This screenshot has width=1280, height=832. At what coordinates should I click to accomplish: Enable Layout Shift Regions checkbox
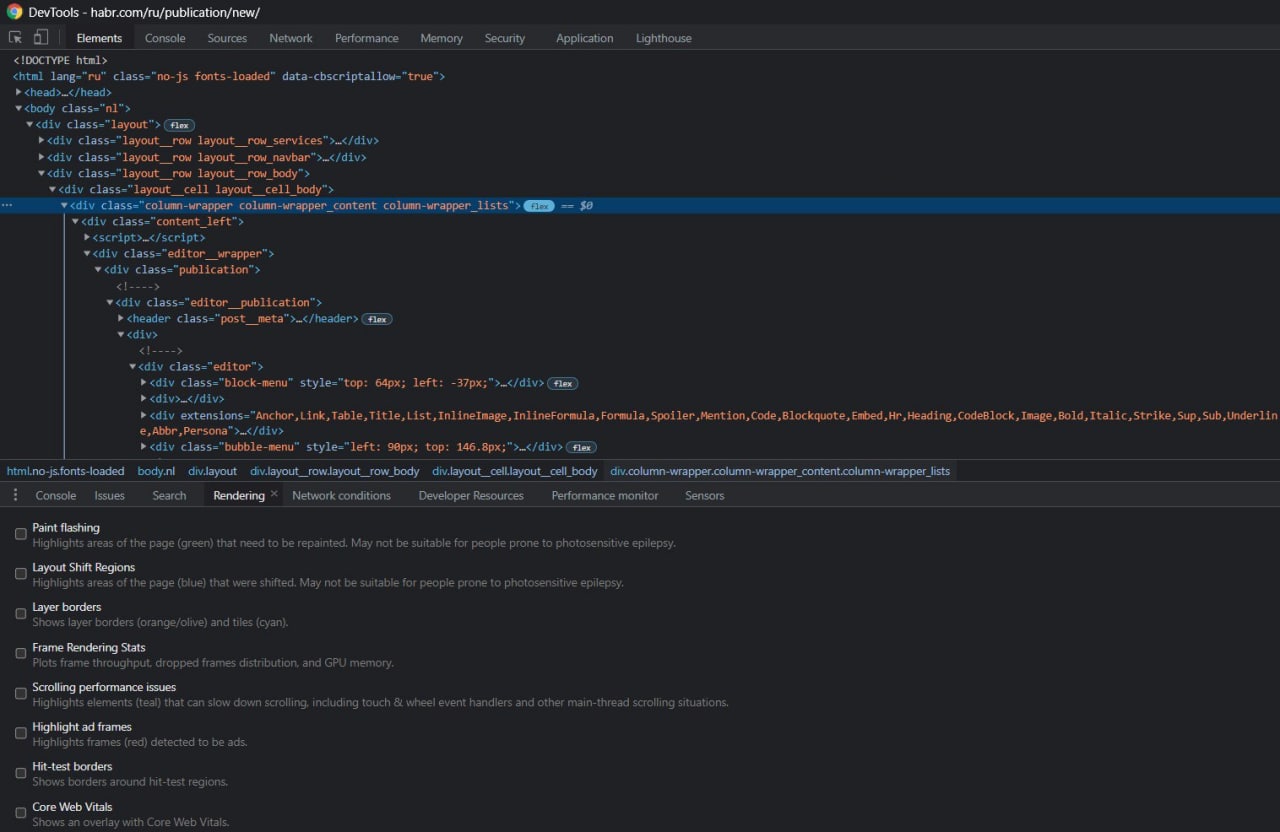[21, 574]
